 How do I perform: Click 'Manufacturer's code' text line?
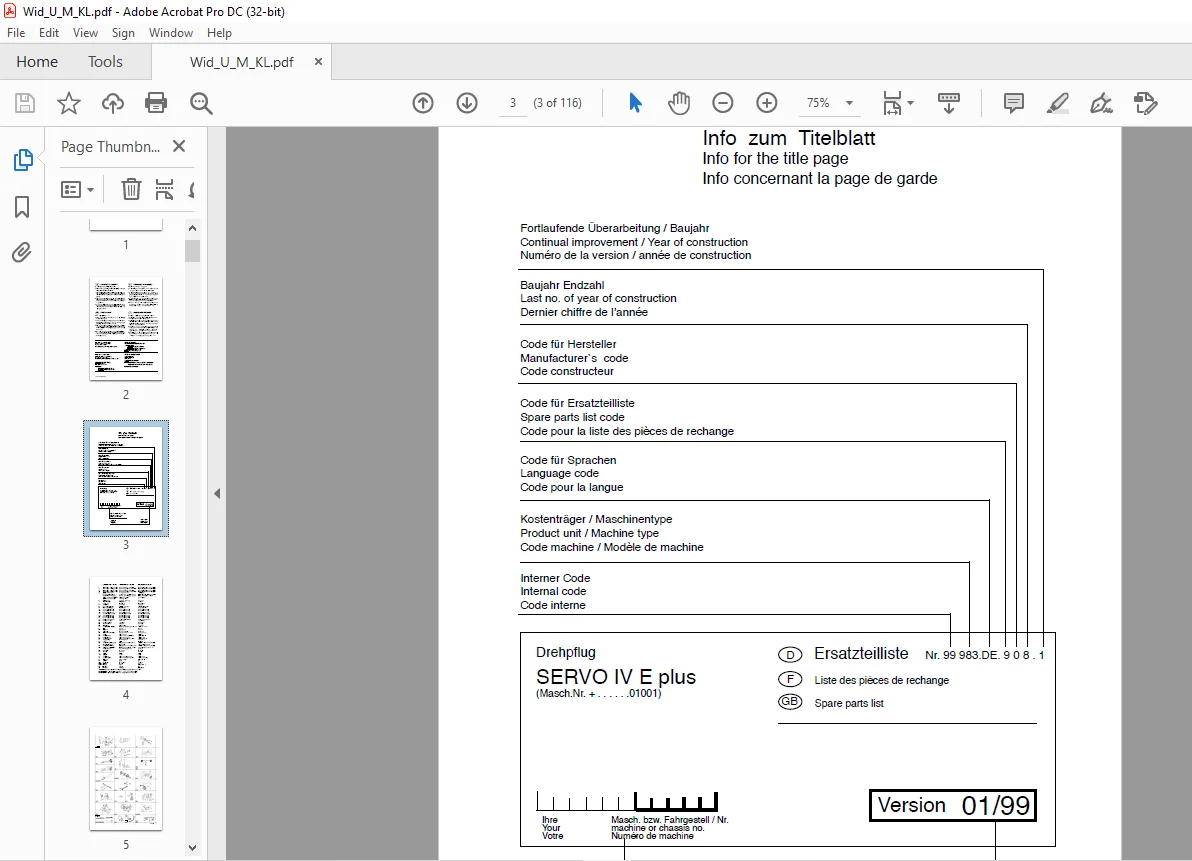[x=574, y=358]
